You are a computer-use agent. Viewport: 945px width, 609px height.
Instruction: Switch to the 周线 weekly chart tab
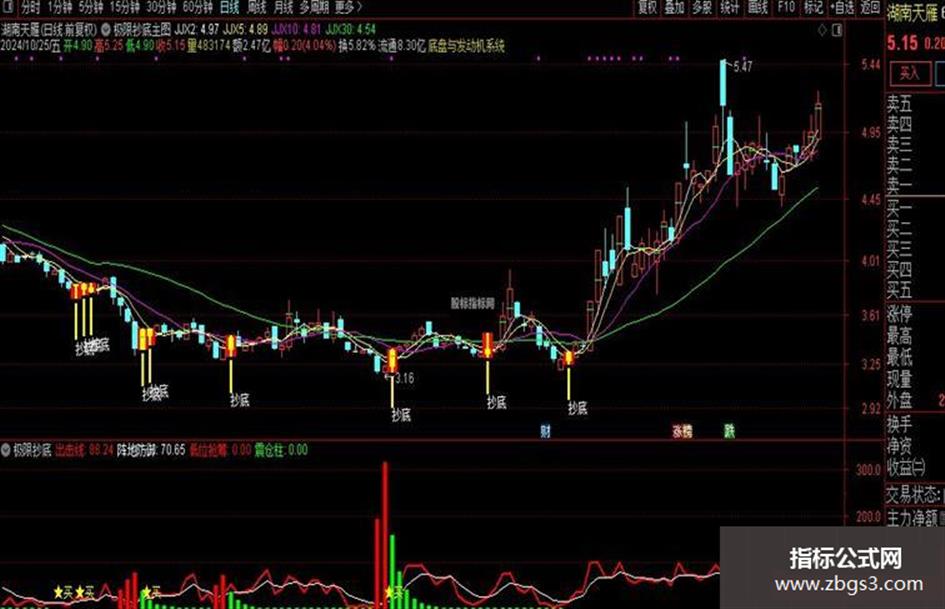[256, 7]
